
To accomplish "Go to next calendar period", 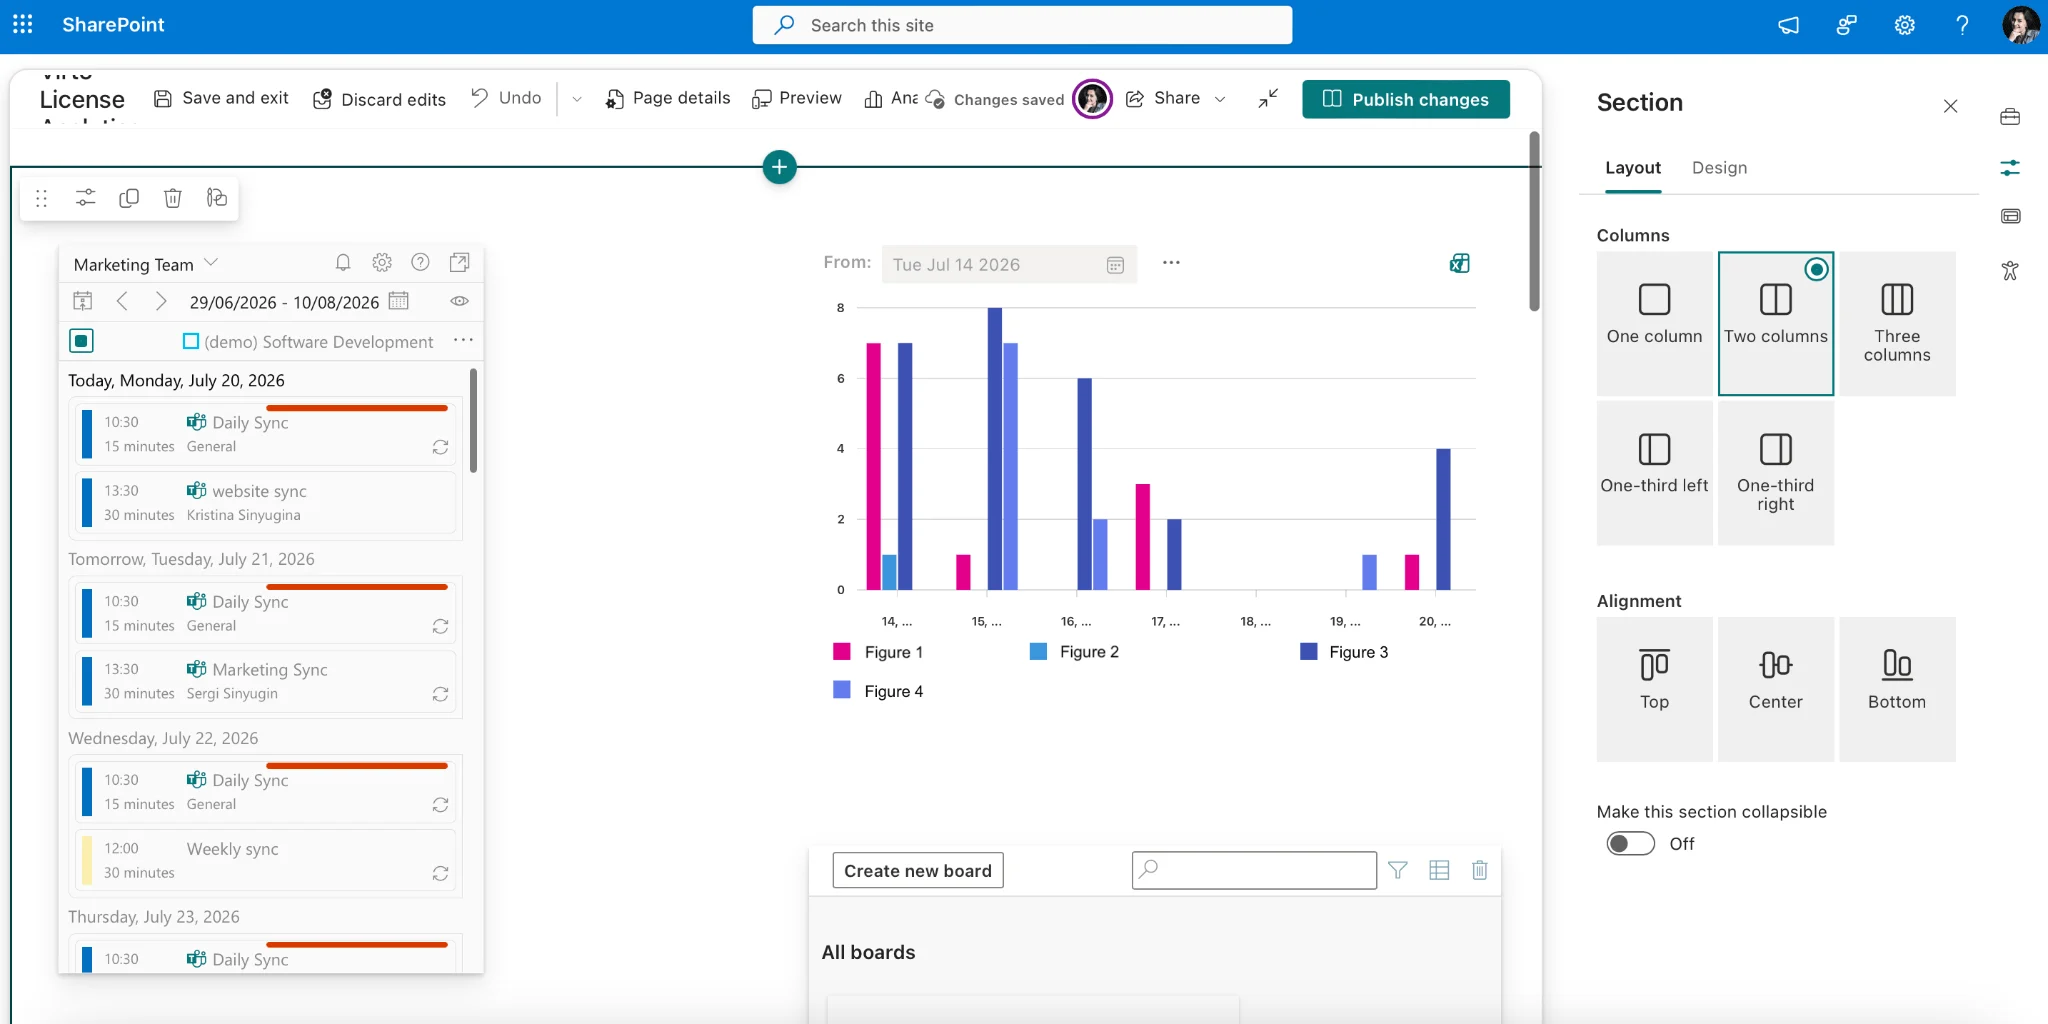I will [160, 301].
